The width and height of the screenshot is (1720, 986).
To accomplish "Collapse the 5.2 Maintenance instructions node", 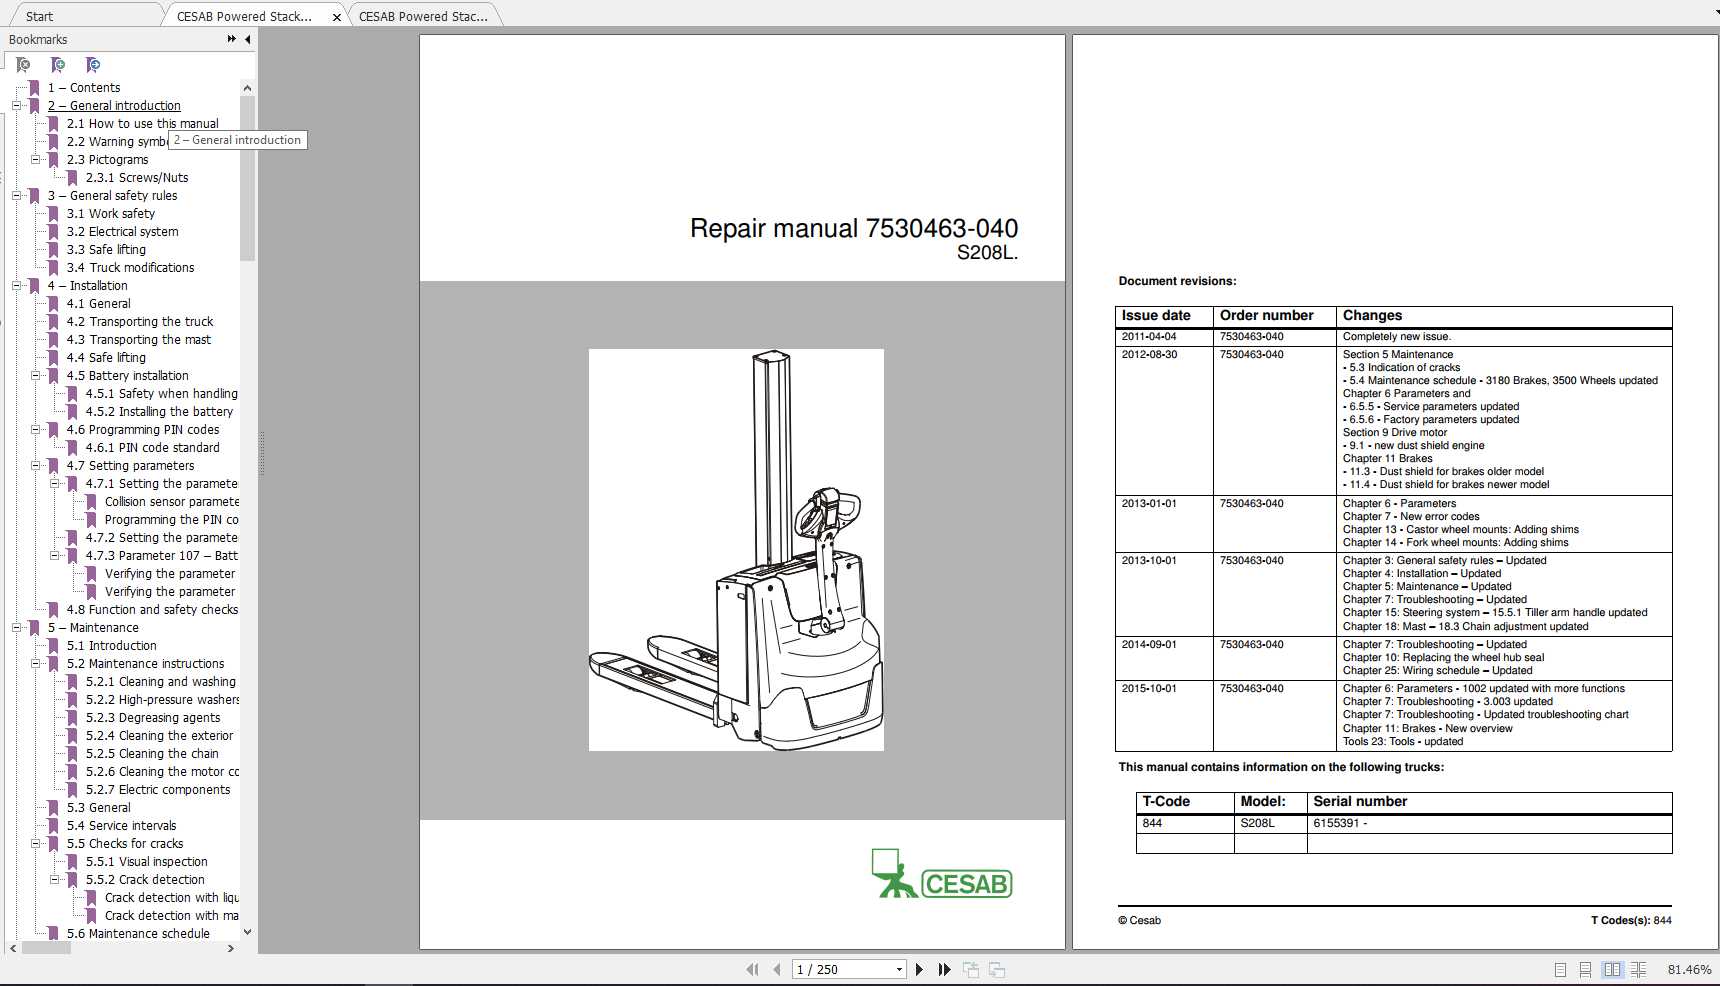I will (x=36, y=664).
